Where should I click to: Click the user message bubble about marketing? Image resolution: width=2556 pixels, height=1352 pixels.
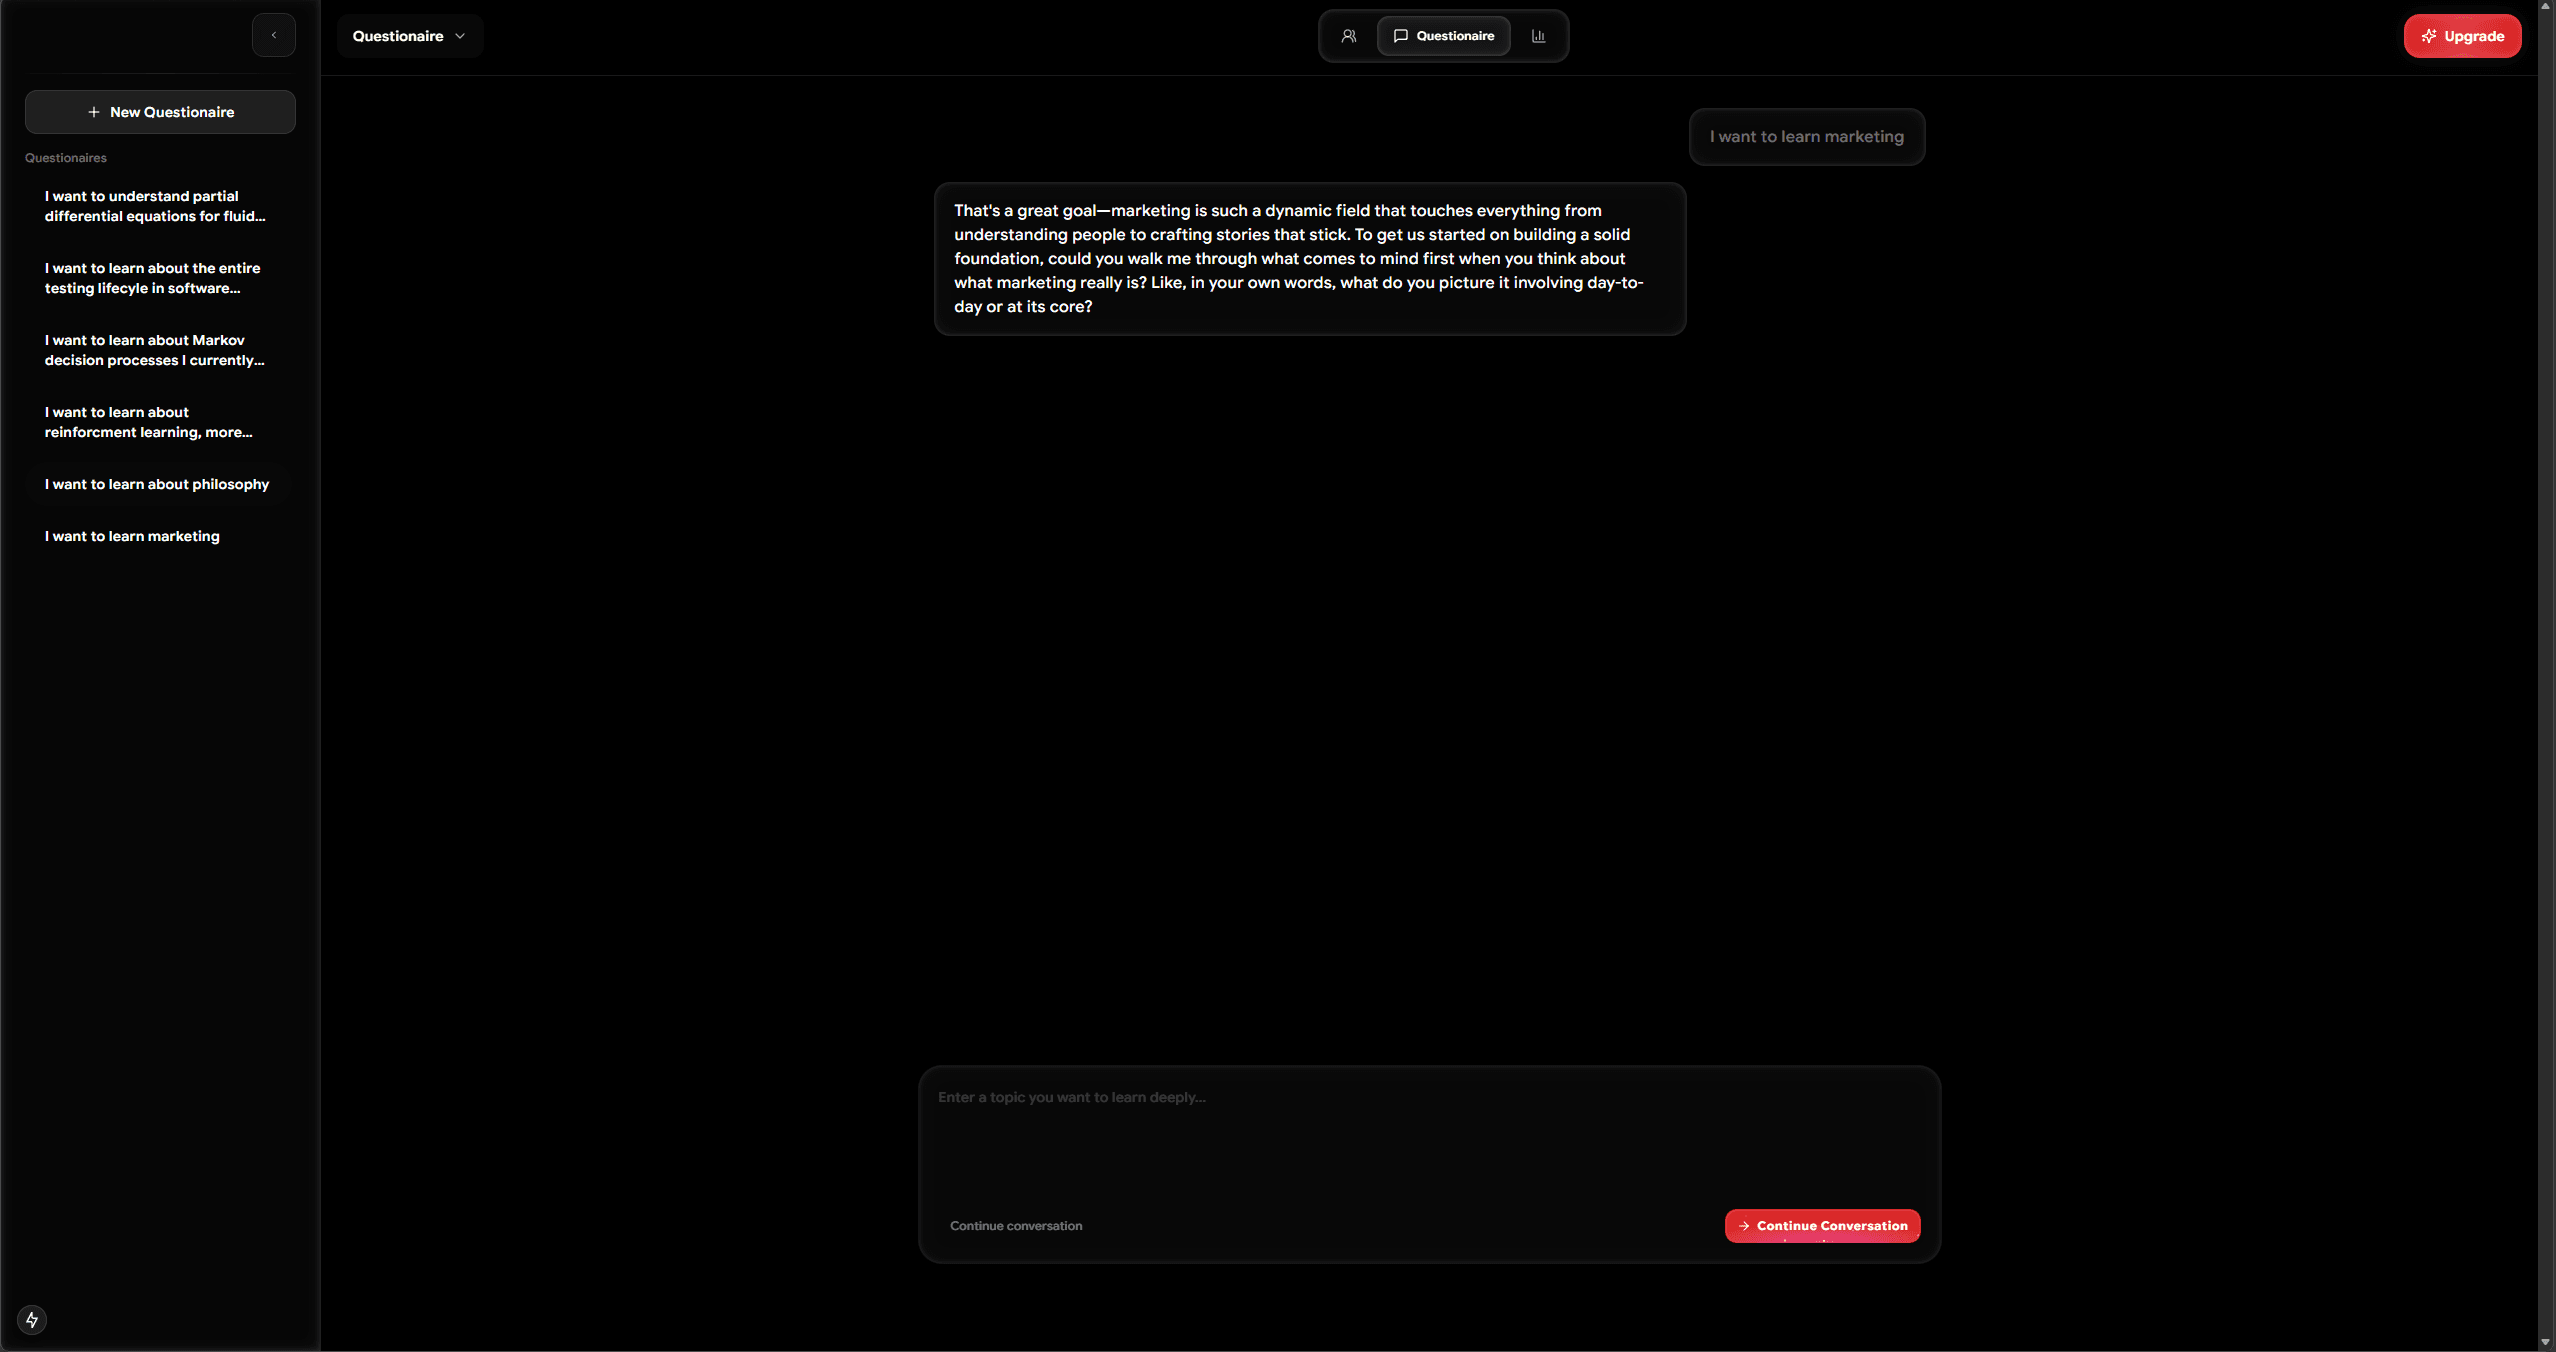click(1806, 137)
